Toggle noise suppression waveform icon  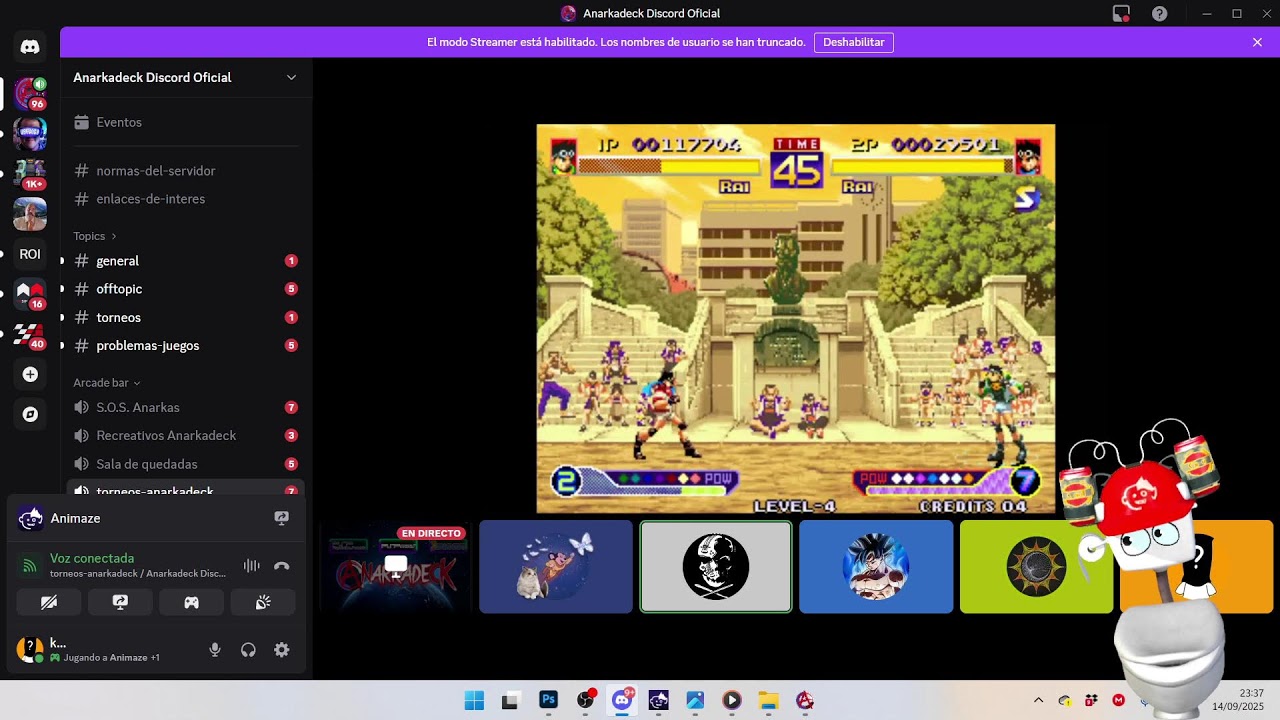pyautogui.click(x=252, y=566)
